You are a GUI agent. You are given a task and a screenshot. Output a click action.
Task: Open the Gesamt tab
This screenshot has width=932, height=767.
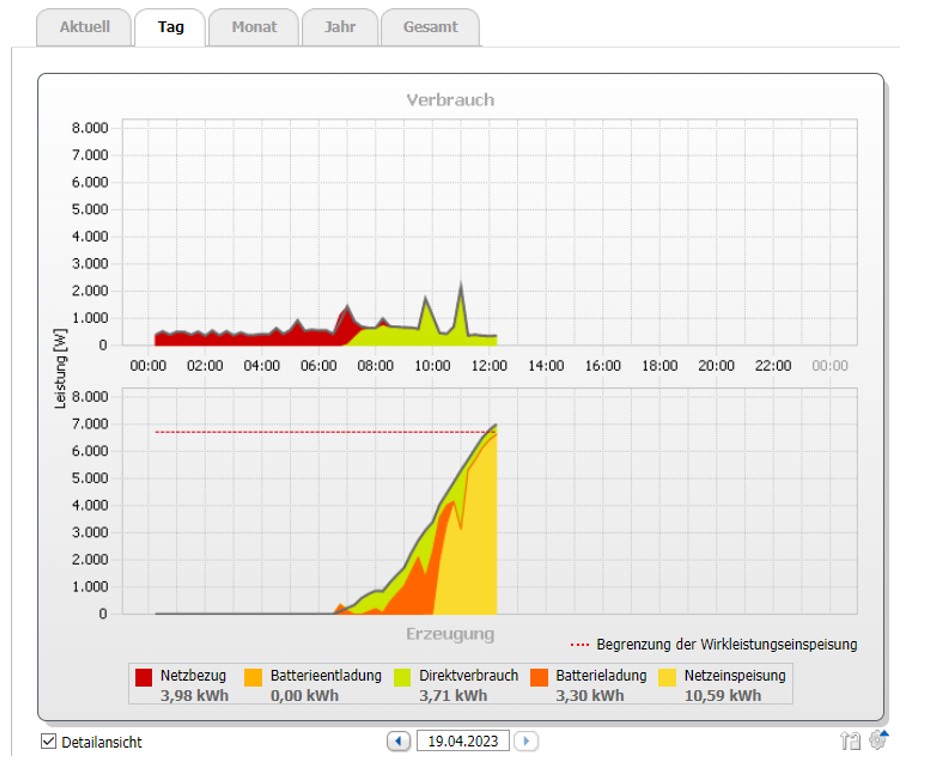tap(430, 27)
